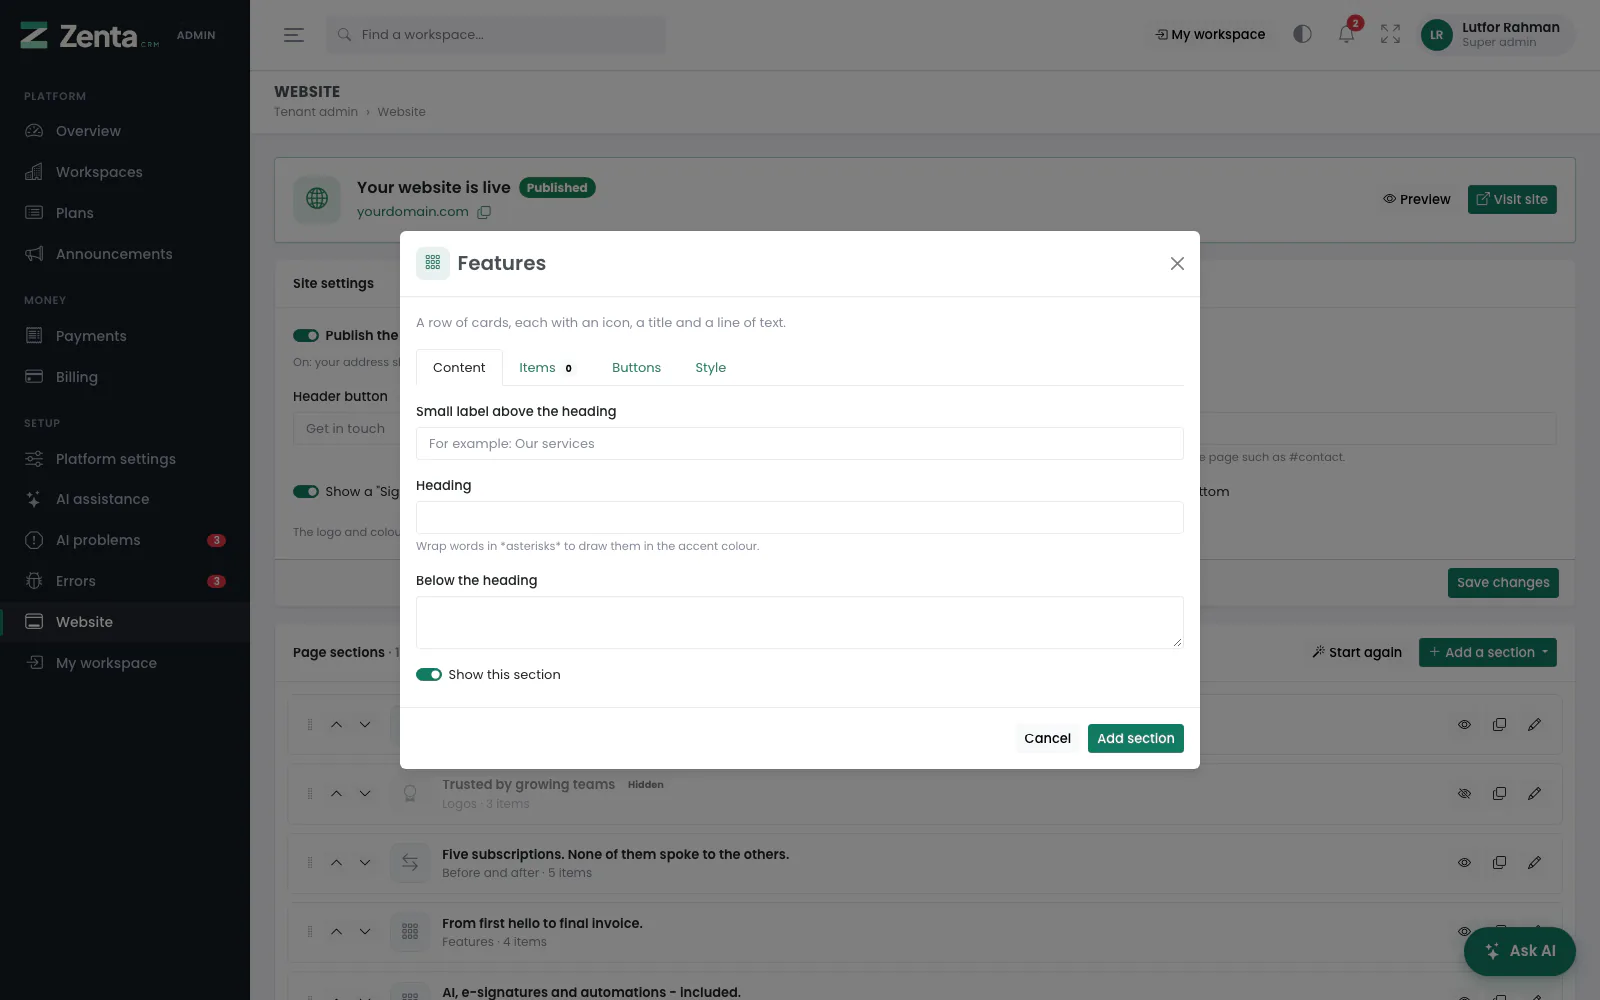Click the Heading input field
Screen dimensions: 1600x1000
800,518
